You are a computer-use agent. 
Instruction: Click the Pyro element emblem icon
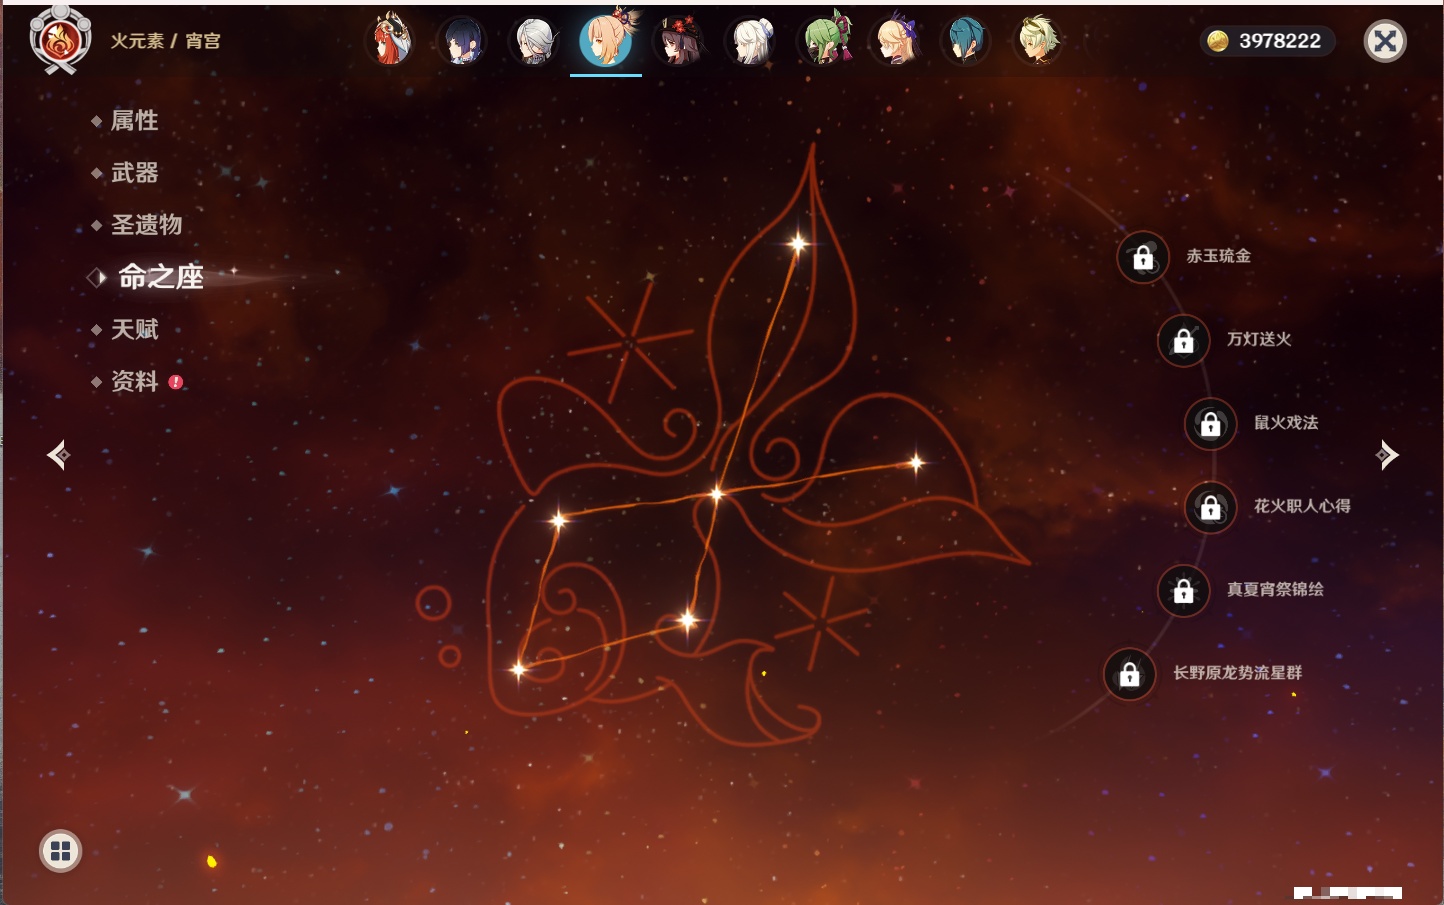click(60, 41)
